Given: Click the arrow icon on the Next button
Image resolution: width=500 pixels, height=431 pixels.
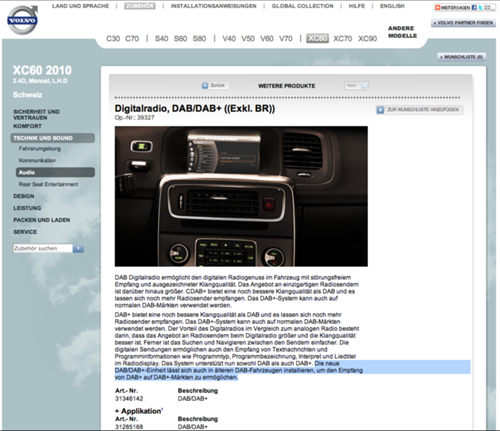Looking at the screenshot, I should (364, 86).
